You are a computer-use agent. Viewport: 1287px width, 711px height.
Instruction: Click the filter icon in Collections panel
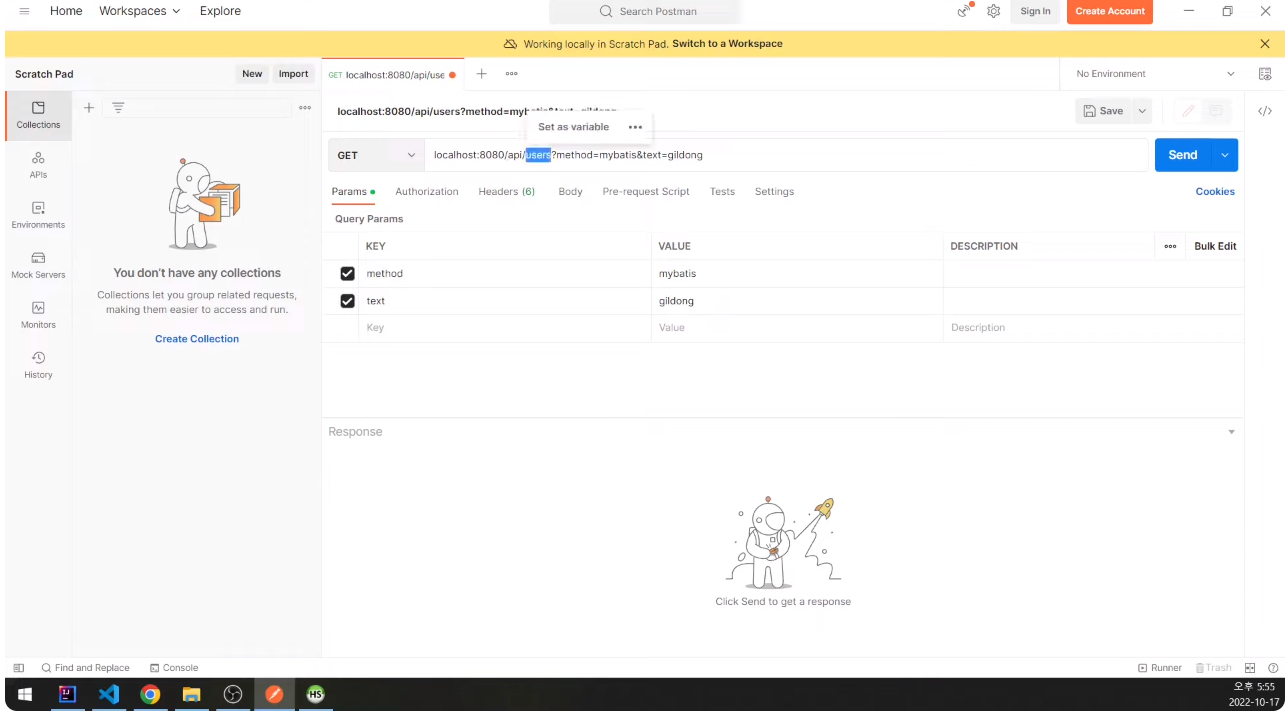[x=118, y=108]
